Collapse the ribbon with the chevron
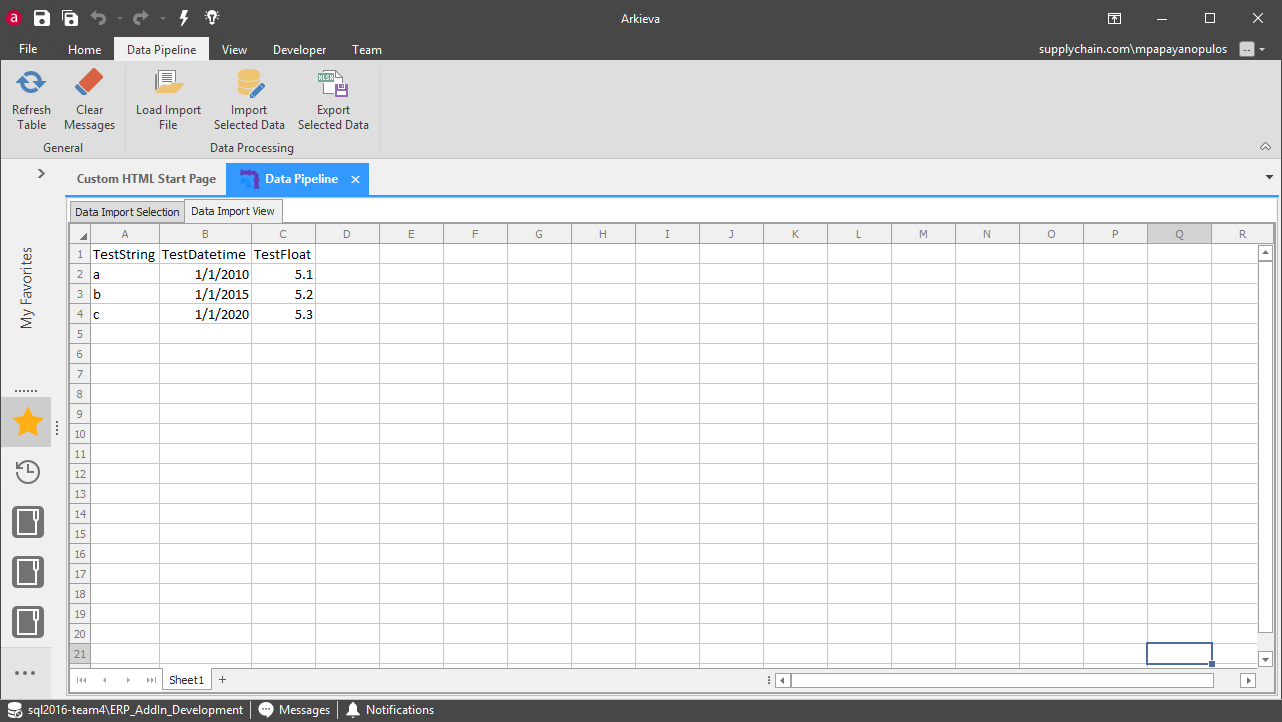Image resolution: width=1282 pixels, height=722 pixels. [1265, 147]
